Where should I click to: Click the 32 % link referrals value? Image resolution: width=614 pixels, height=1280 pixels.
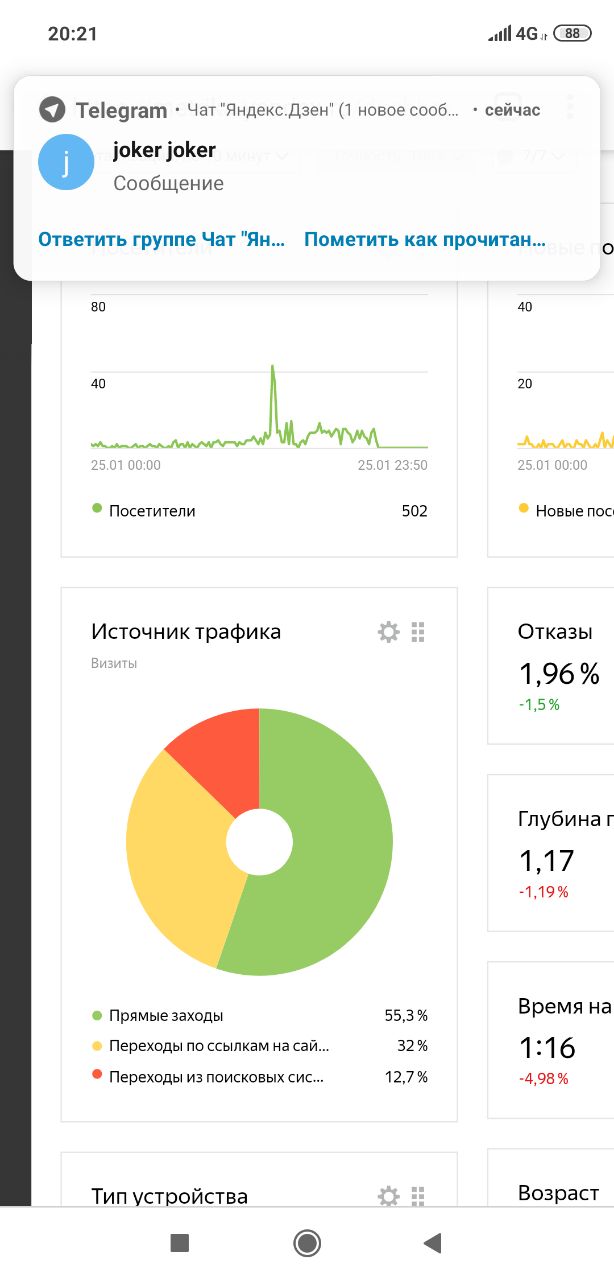(x=412, y=1046)
